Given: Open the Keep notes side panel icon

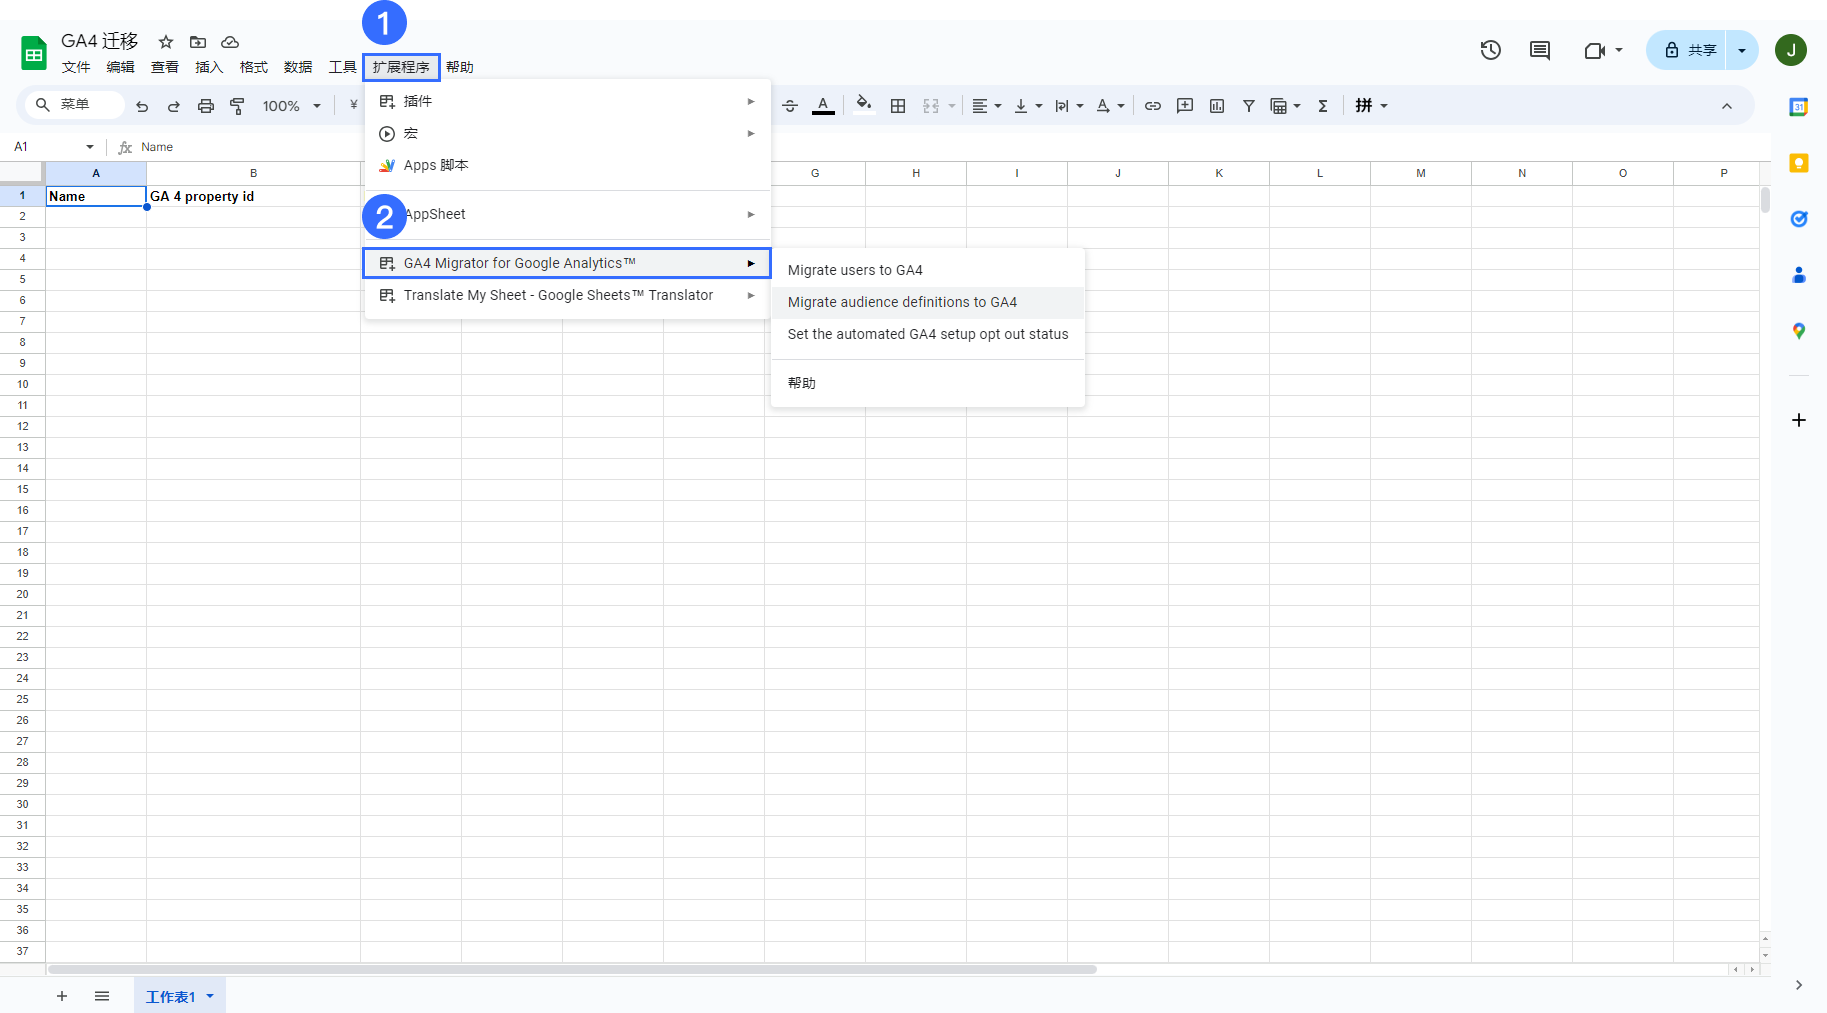Looking at the screenshot, I should (1799, 163).
